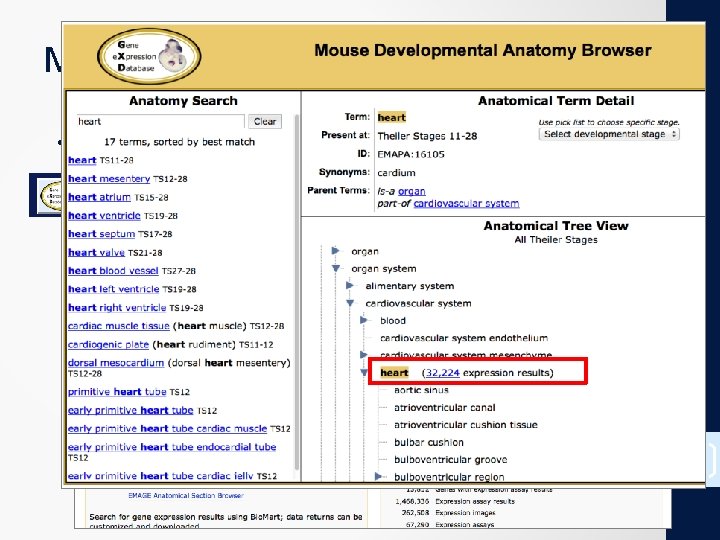Open the 'heart left ventricle' result
This screenshot has width=720, height=540.
113,289
